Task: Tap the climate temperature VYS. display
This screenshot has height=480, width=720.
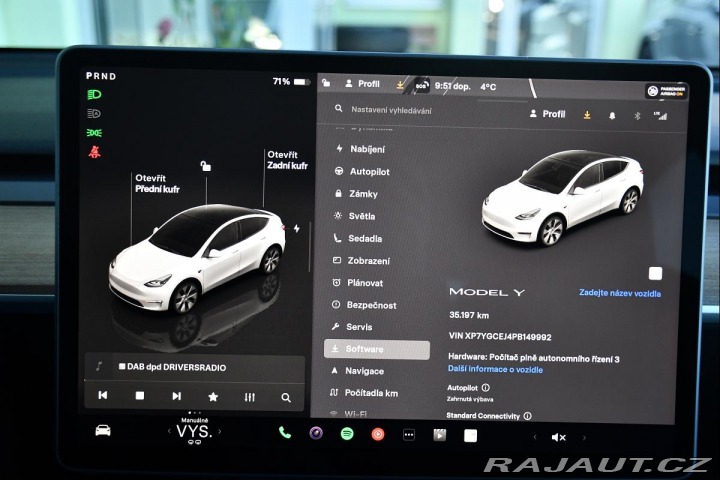Action: pyautogui.click(x=194, y=431)
